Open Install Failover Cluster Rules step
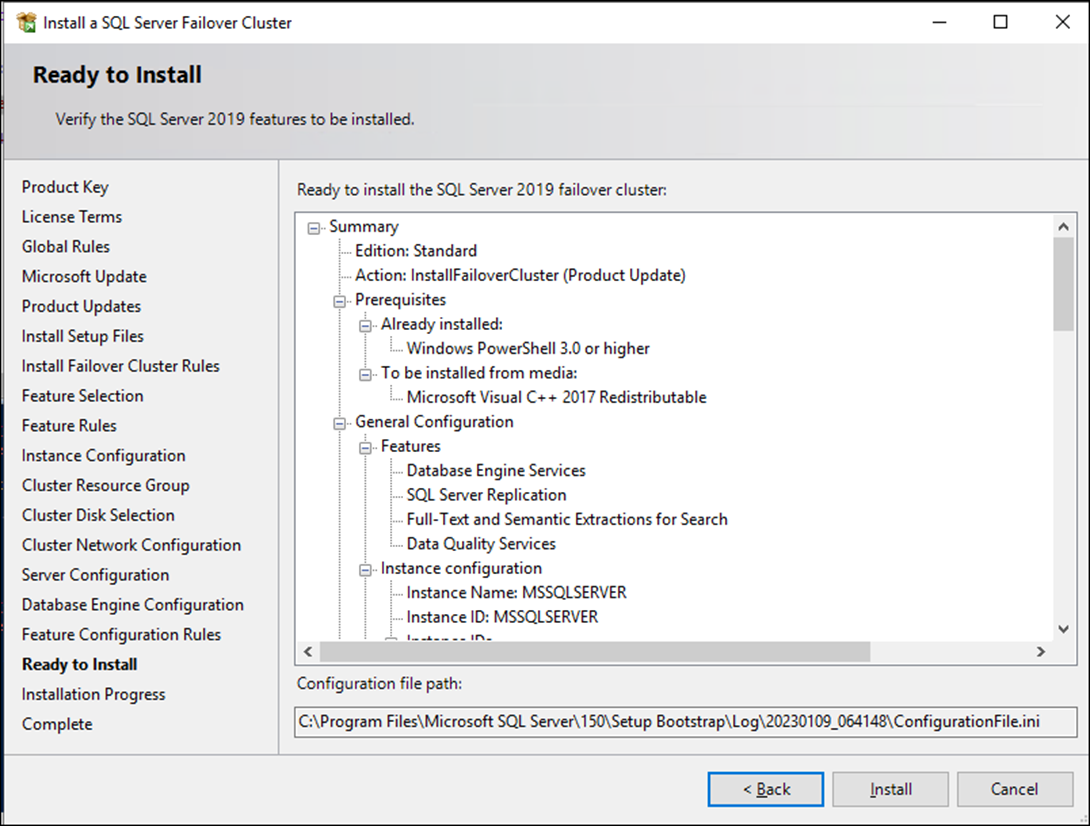 tap(121, 366)
